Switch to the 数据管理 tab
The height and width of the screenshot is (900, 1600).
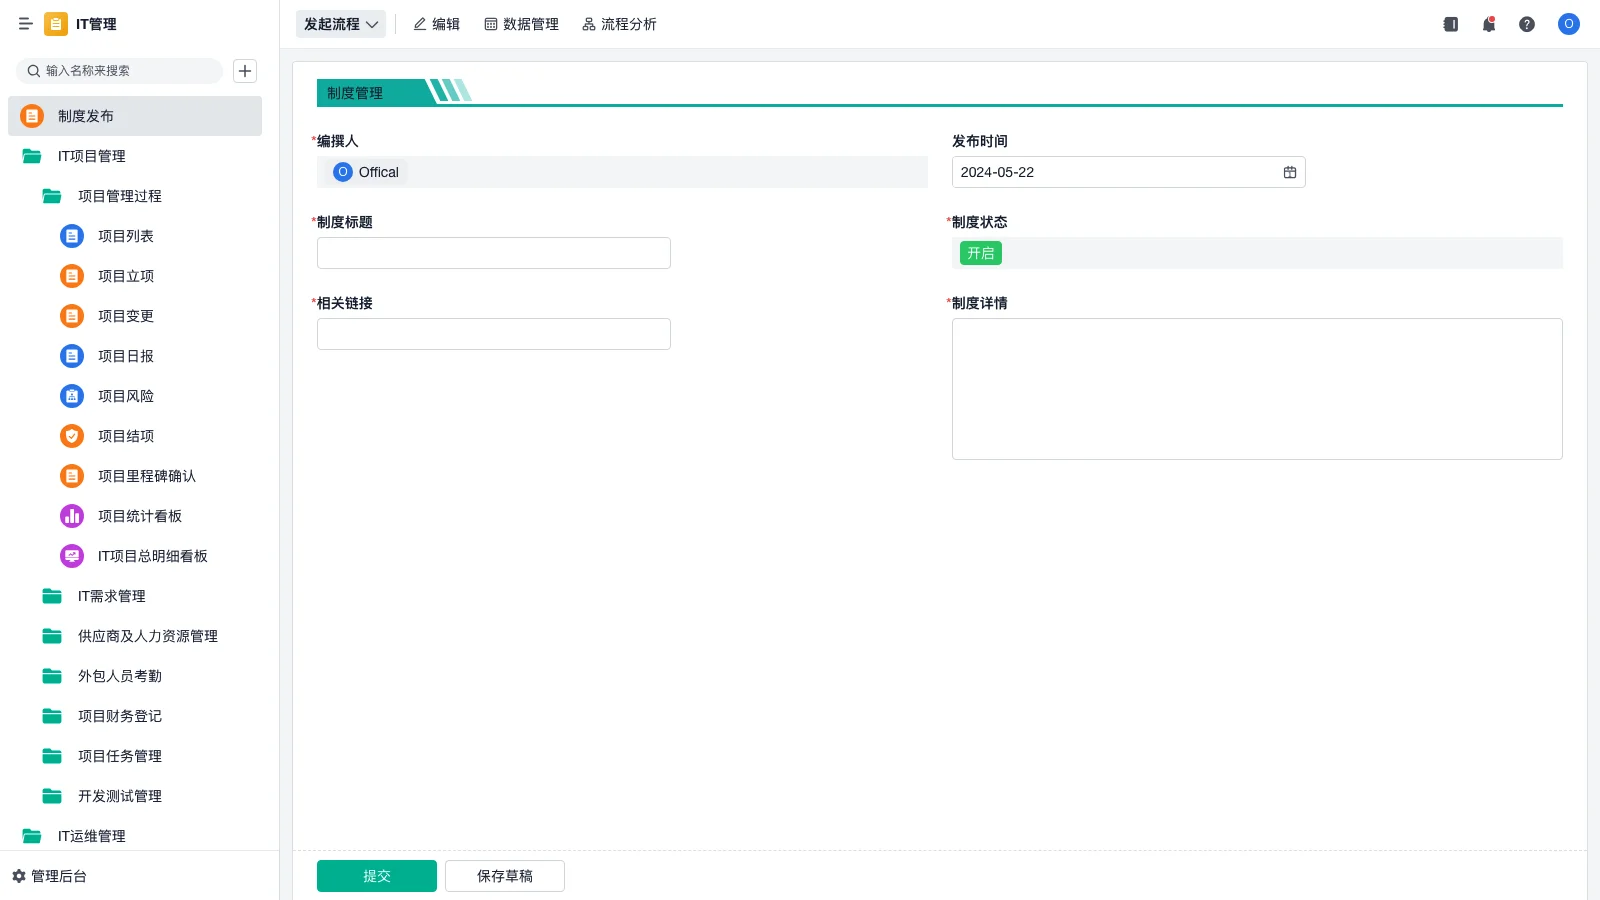521,24
